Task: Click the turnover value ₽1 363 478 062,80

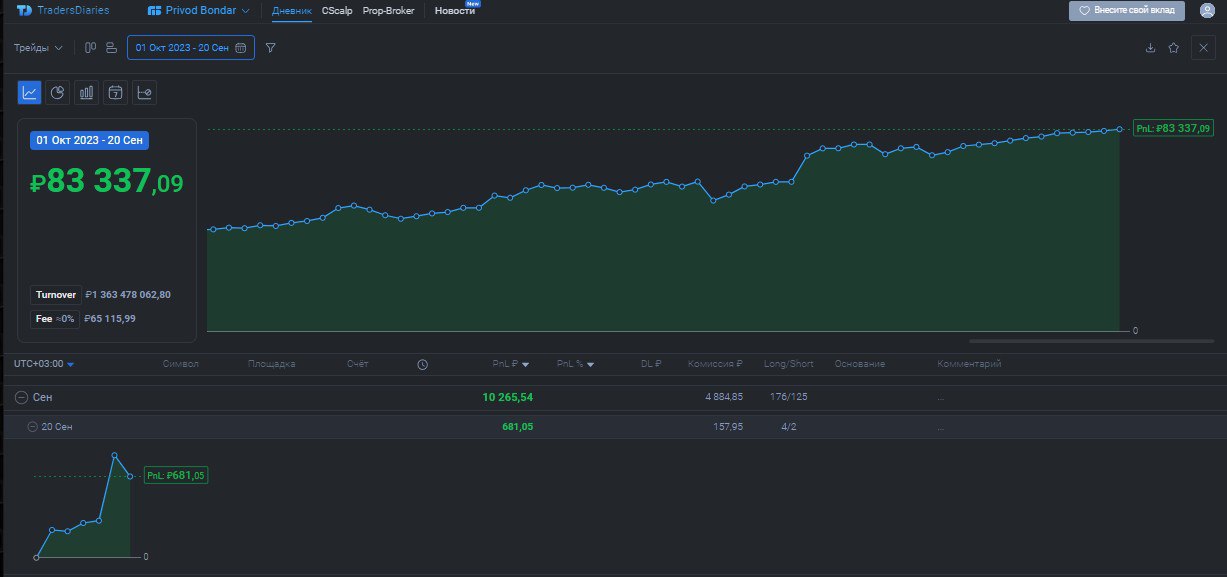Action: click(x=129, y=295)
